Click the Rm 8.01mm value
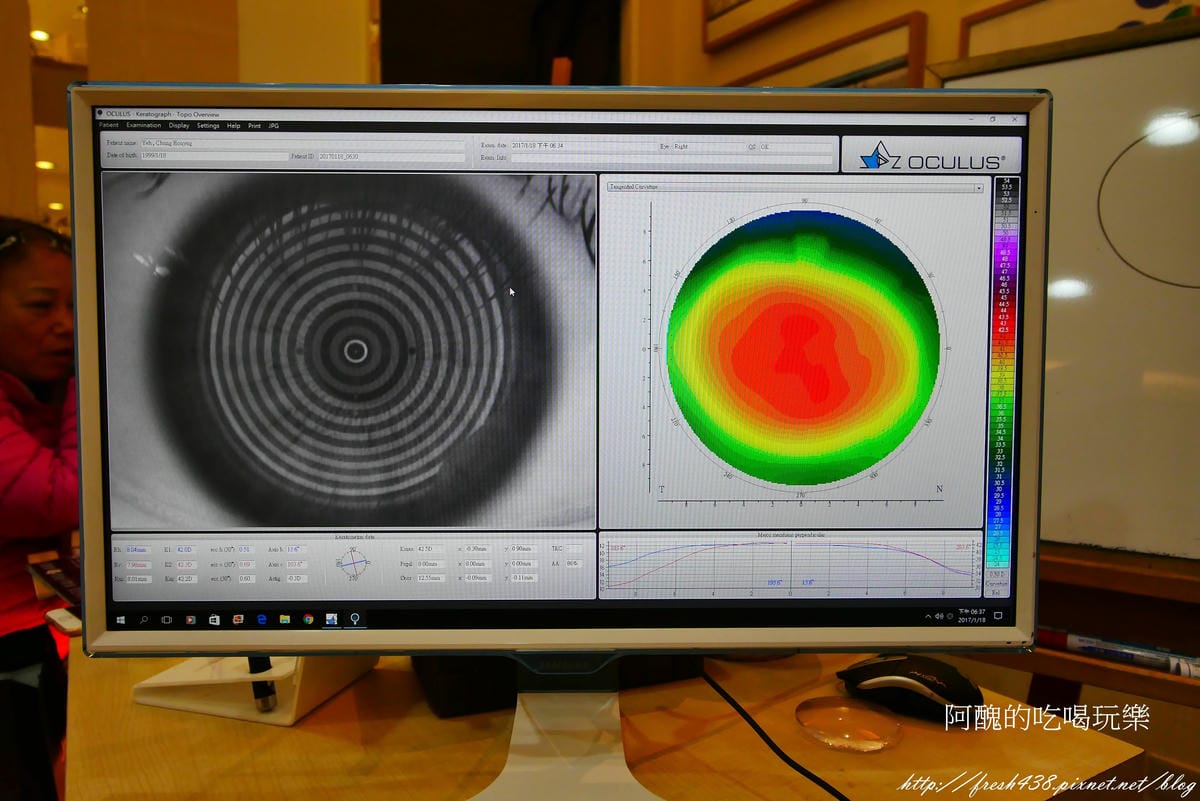 point(138,579)
